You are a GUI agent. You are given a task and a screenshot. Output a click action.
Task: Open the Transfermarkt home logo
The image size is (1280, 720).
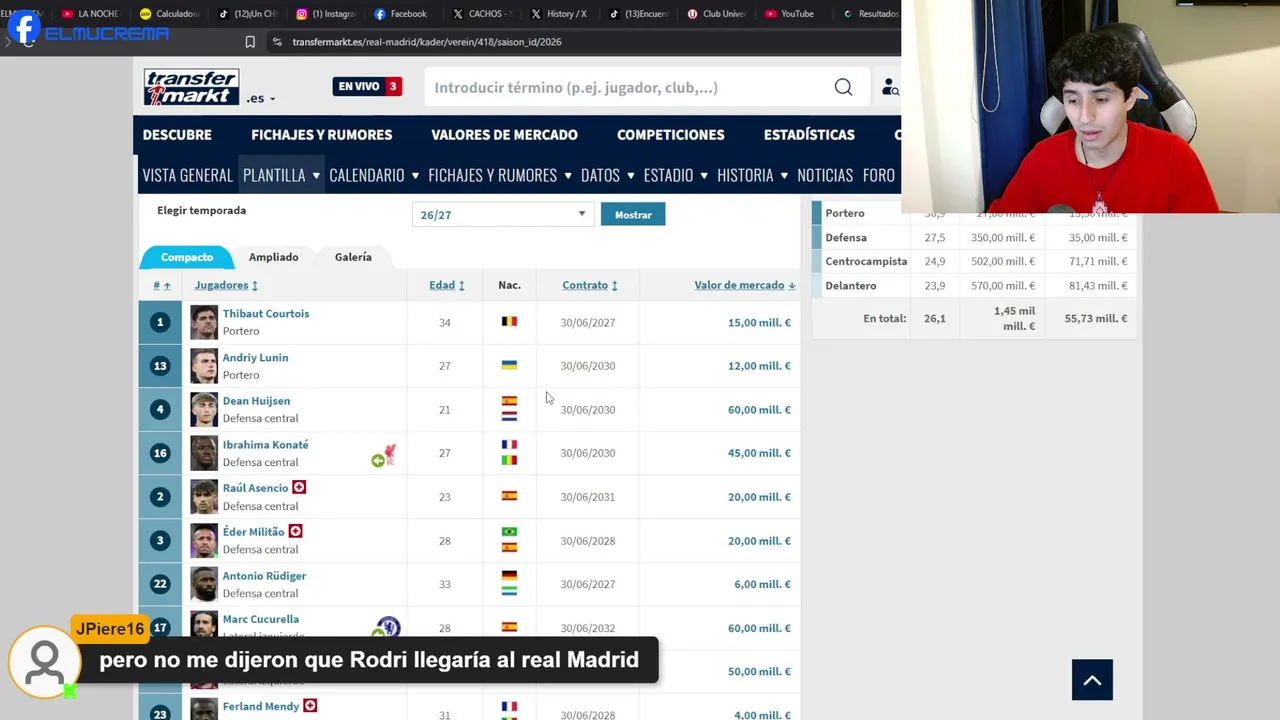pos(191,87)
